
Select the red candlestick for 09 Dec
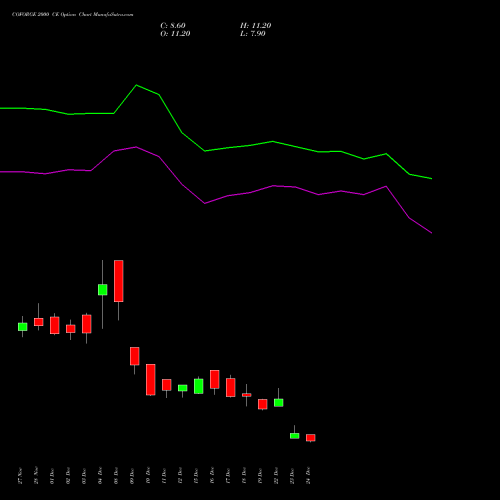click(x=135, y=356)
